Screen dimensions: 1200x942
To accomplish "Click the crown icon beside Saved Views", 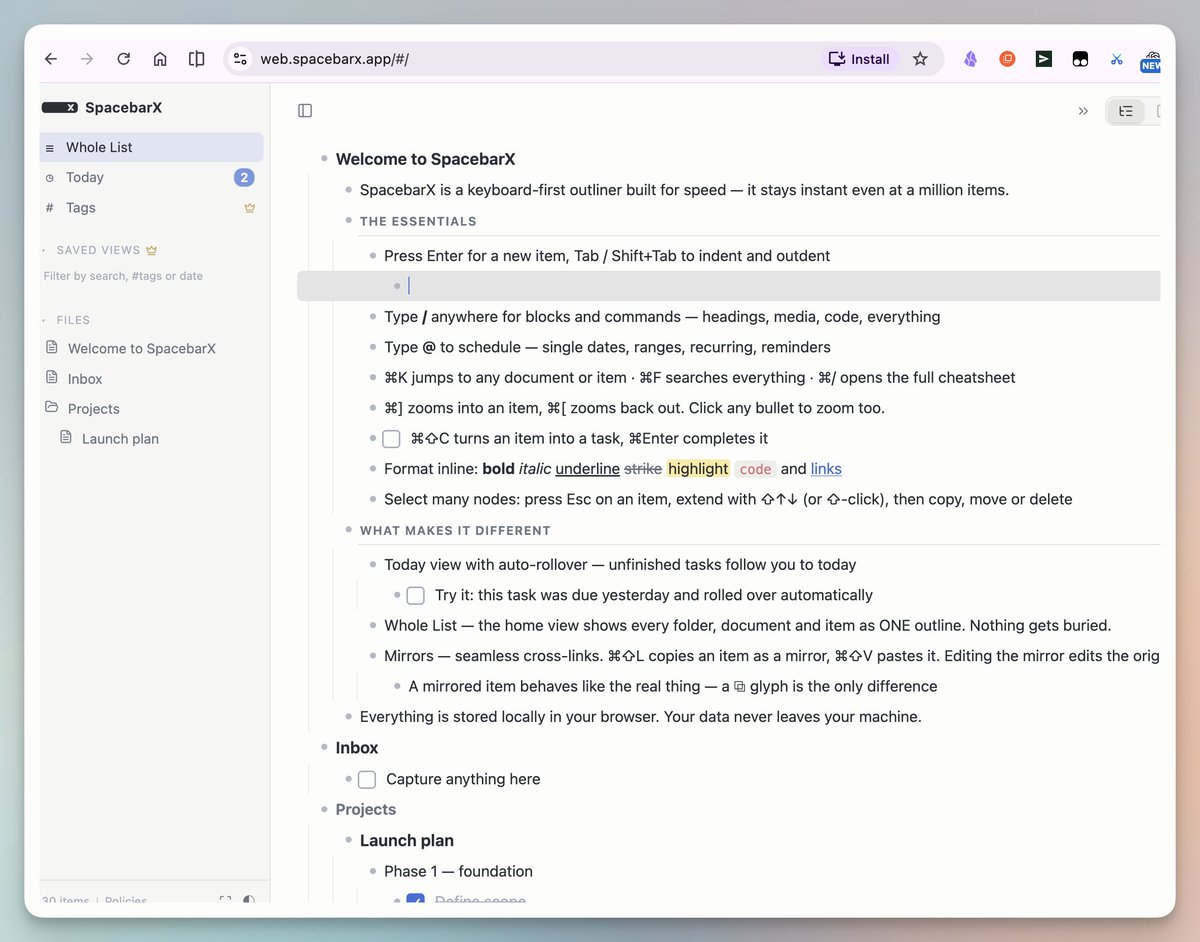I will tap(151, 250).
